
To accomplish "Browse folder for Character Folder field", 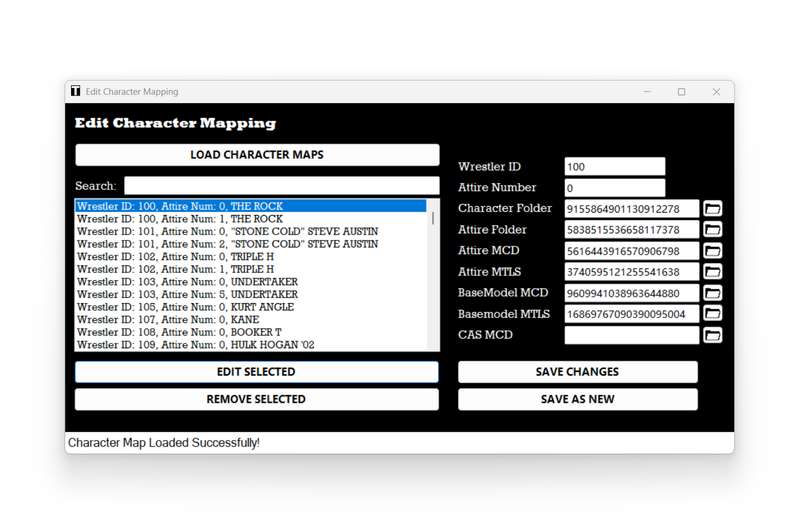I will tap(713, 209).
